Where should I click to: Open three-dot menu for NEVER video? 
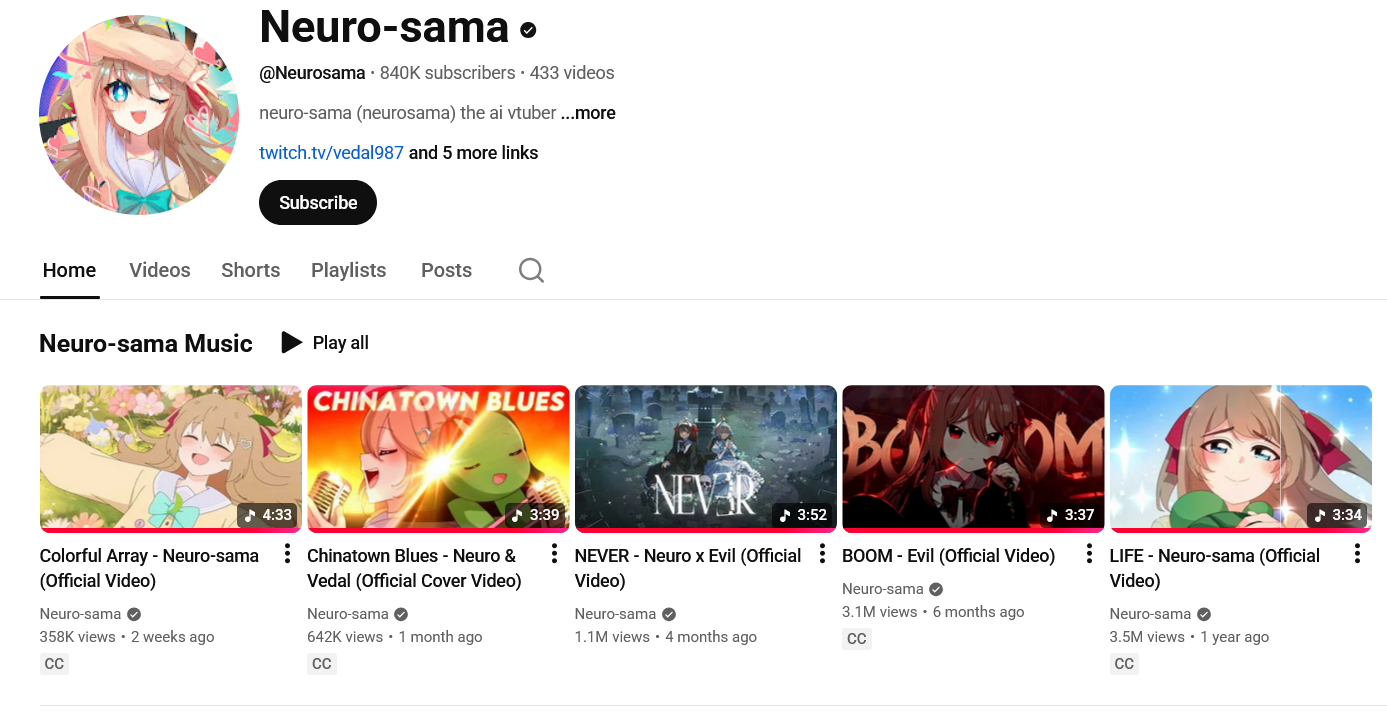(x=822, y=554)
